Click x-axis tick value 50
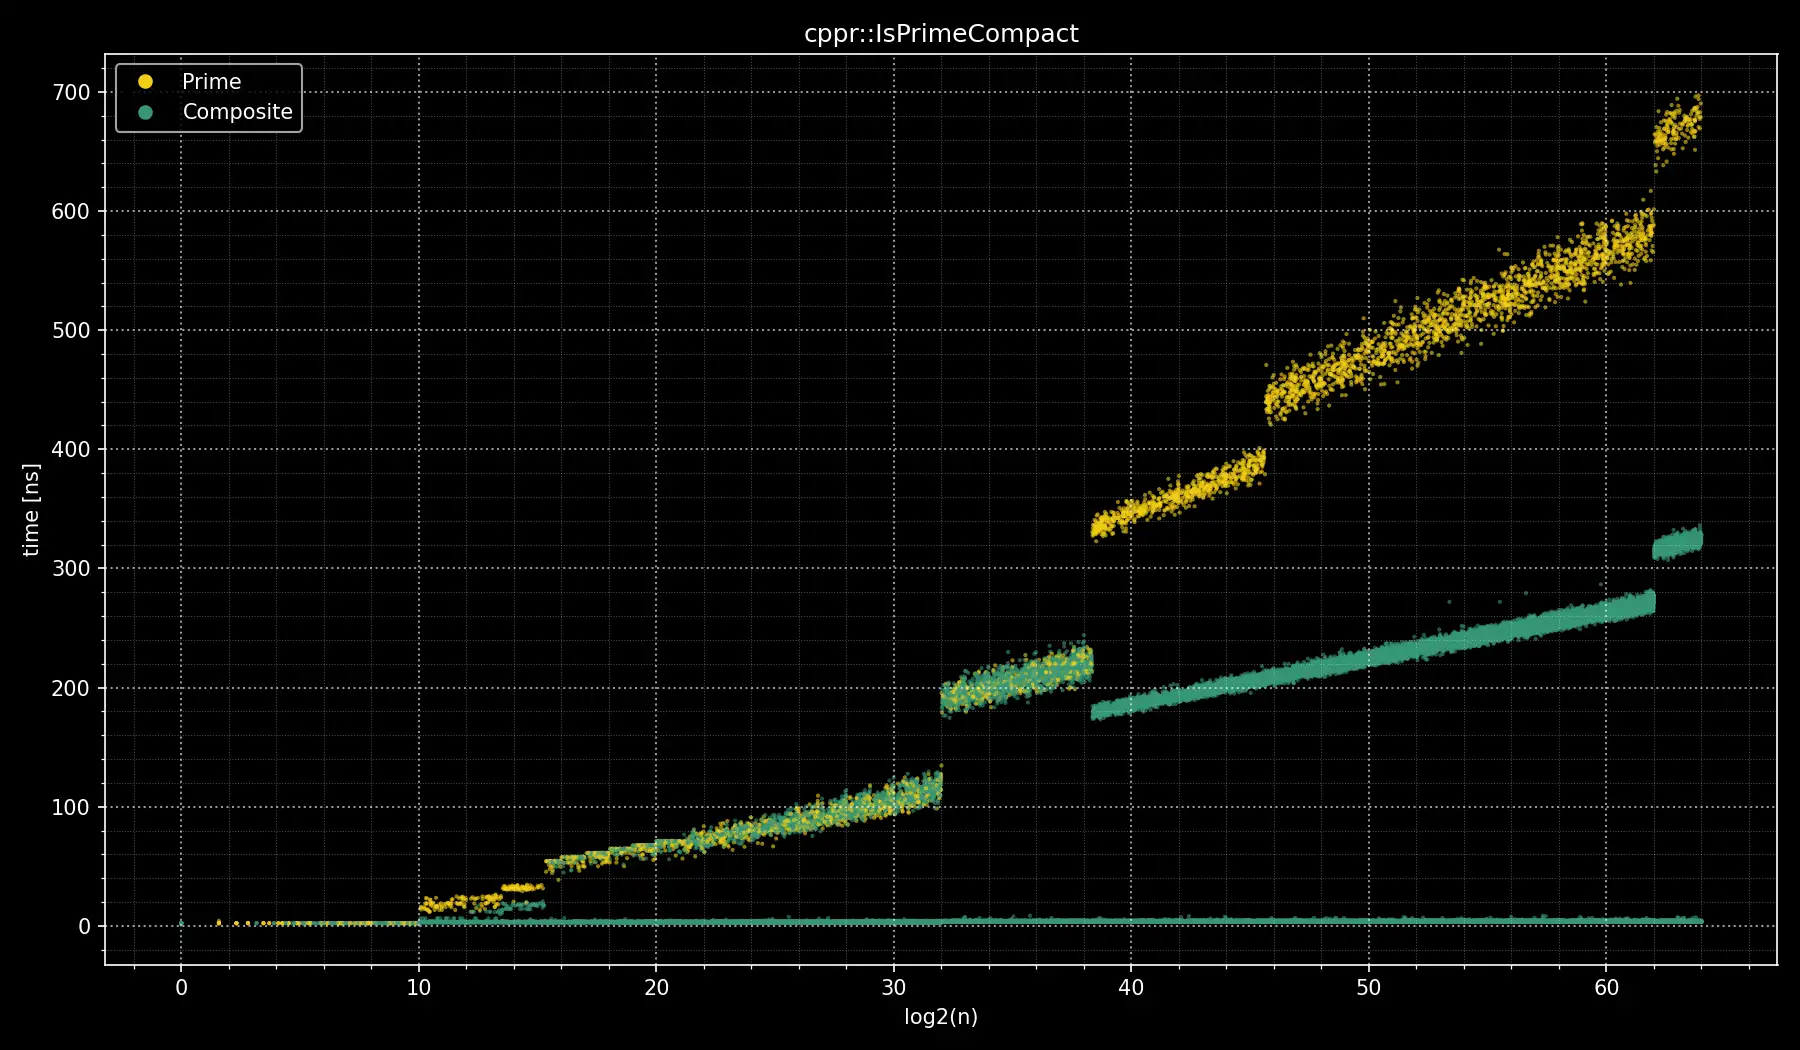The height and width of the screenshot is (1050, 1800). 1369,988
